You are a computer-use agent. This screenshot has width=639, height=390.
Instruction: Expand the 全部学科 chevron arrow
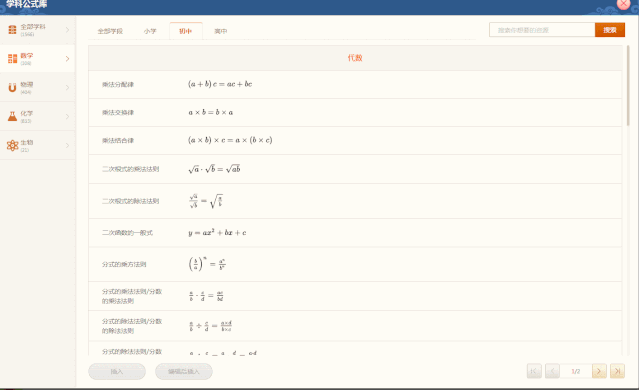pos(67,30)
